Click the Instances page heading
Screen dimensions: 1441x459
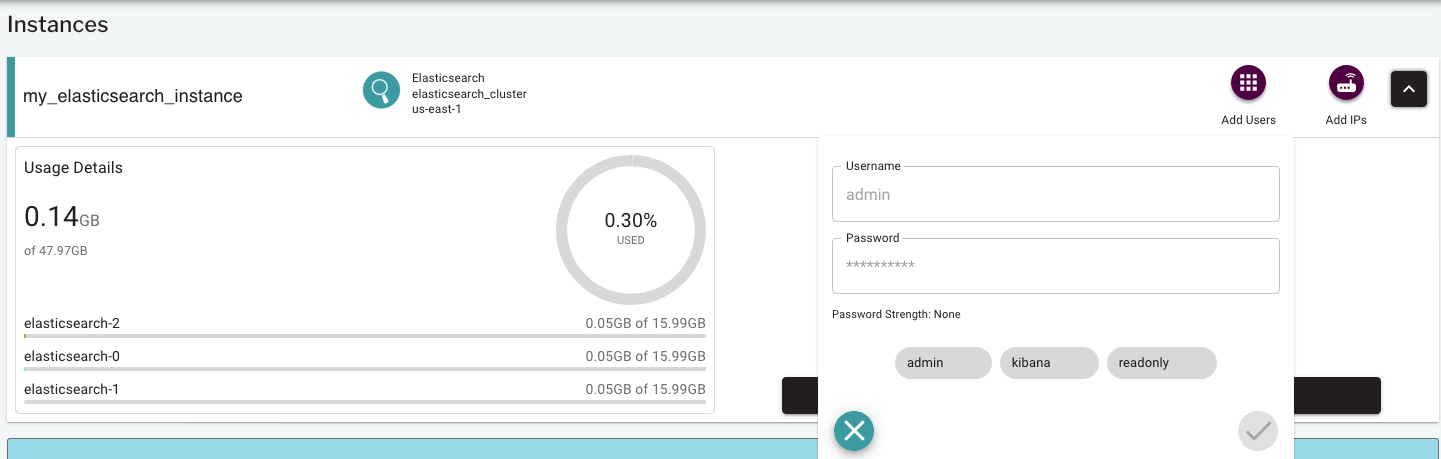coord(58,24)
